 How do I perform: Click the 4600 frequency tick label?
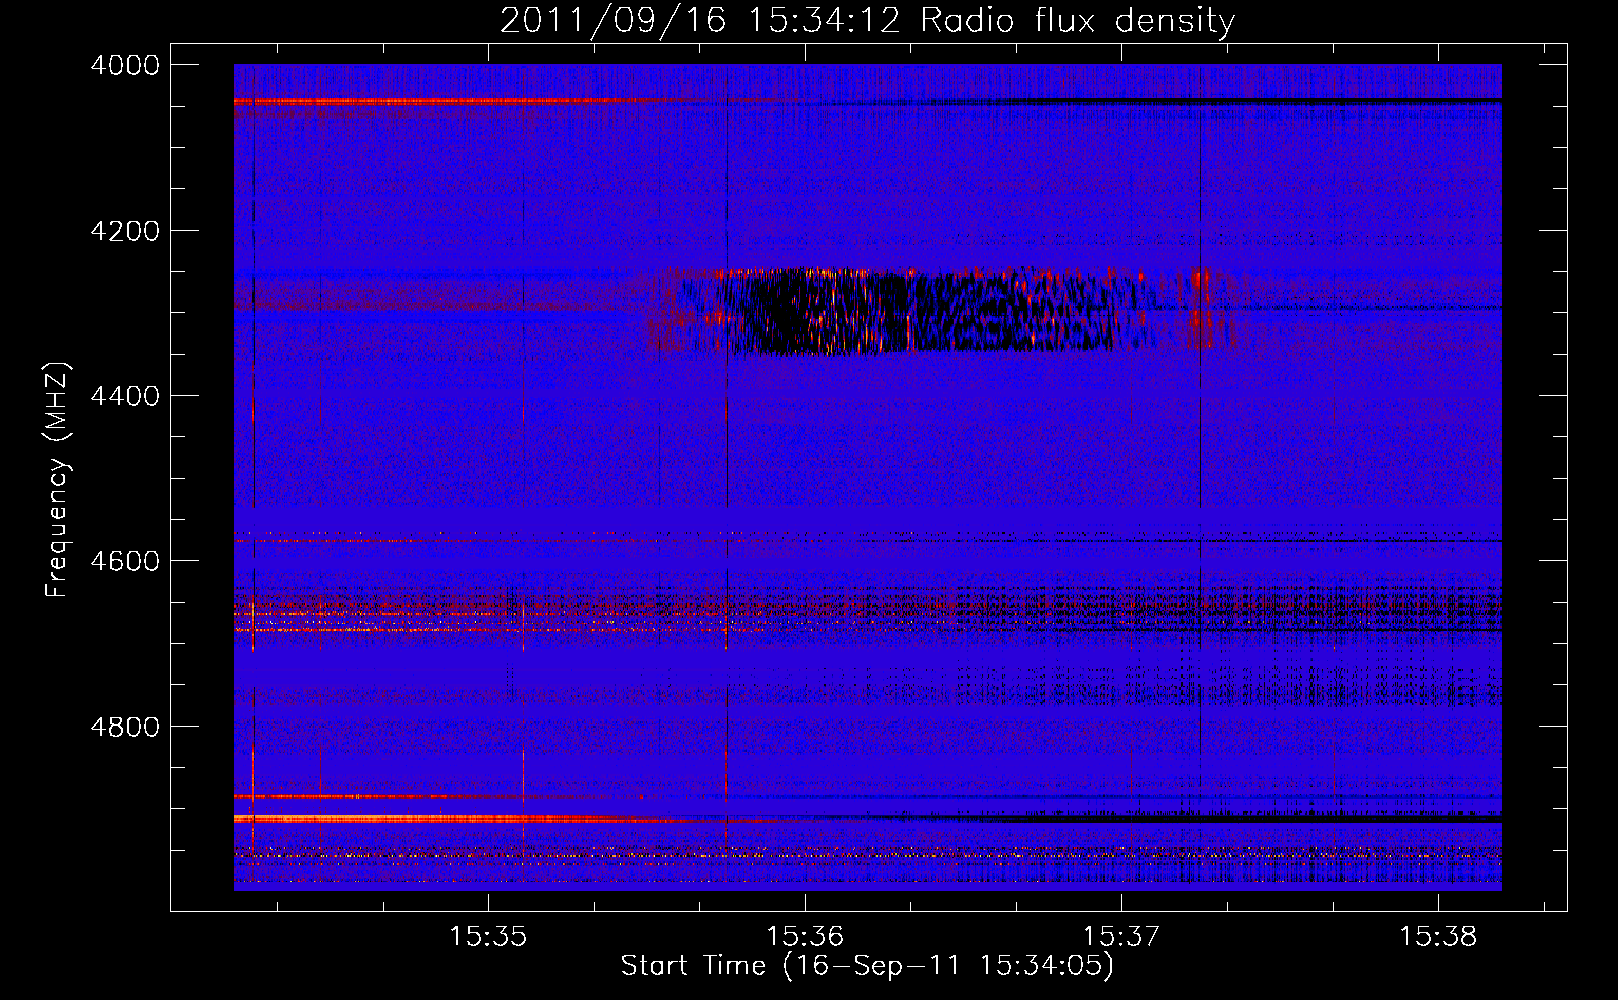point(125,561)
